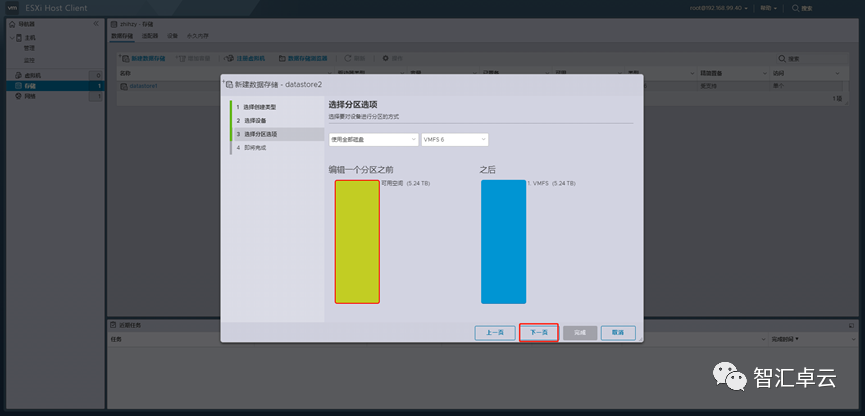The image size is (865, 416).
Task: Click the yellow free space partition block
Action: (x=357, y=242)
